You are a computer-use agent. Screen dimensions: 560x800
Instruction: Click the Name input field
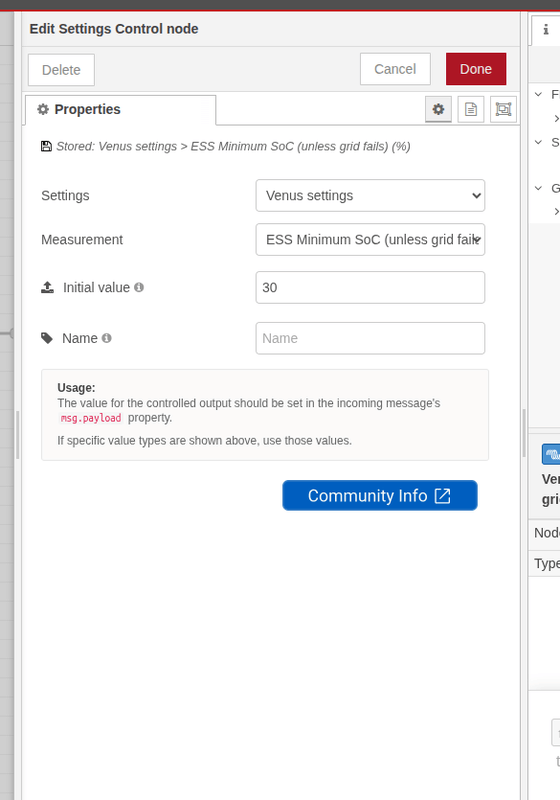(370, 338)
